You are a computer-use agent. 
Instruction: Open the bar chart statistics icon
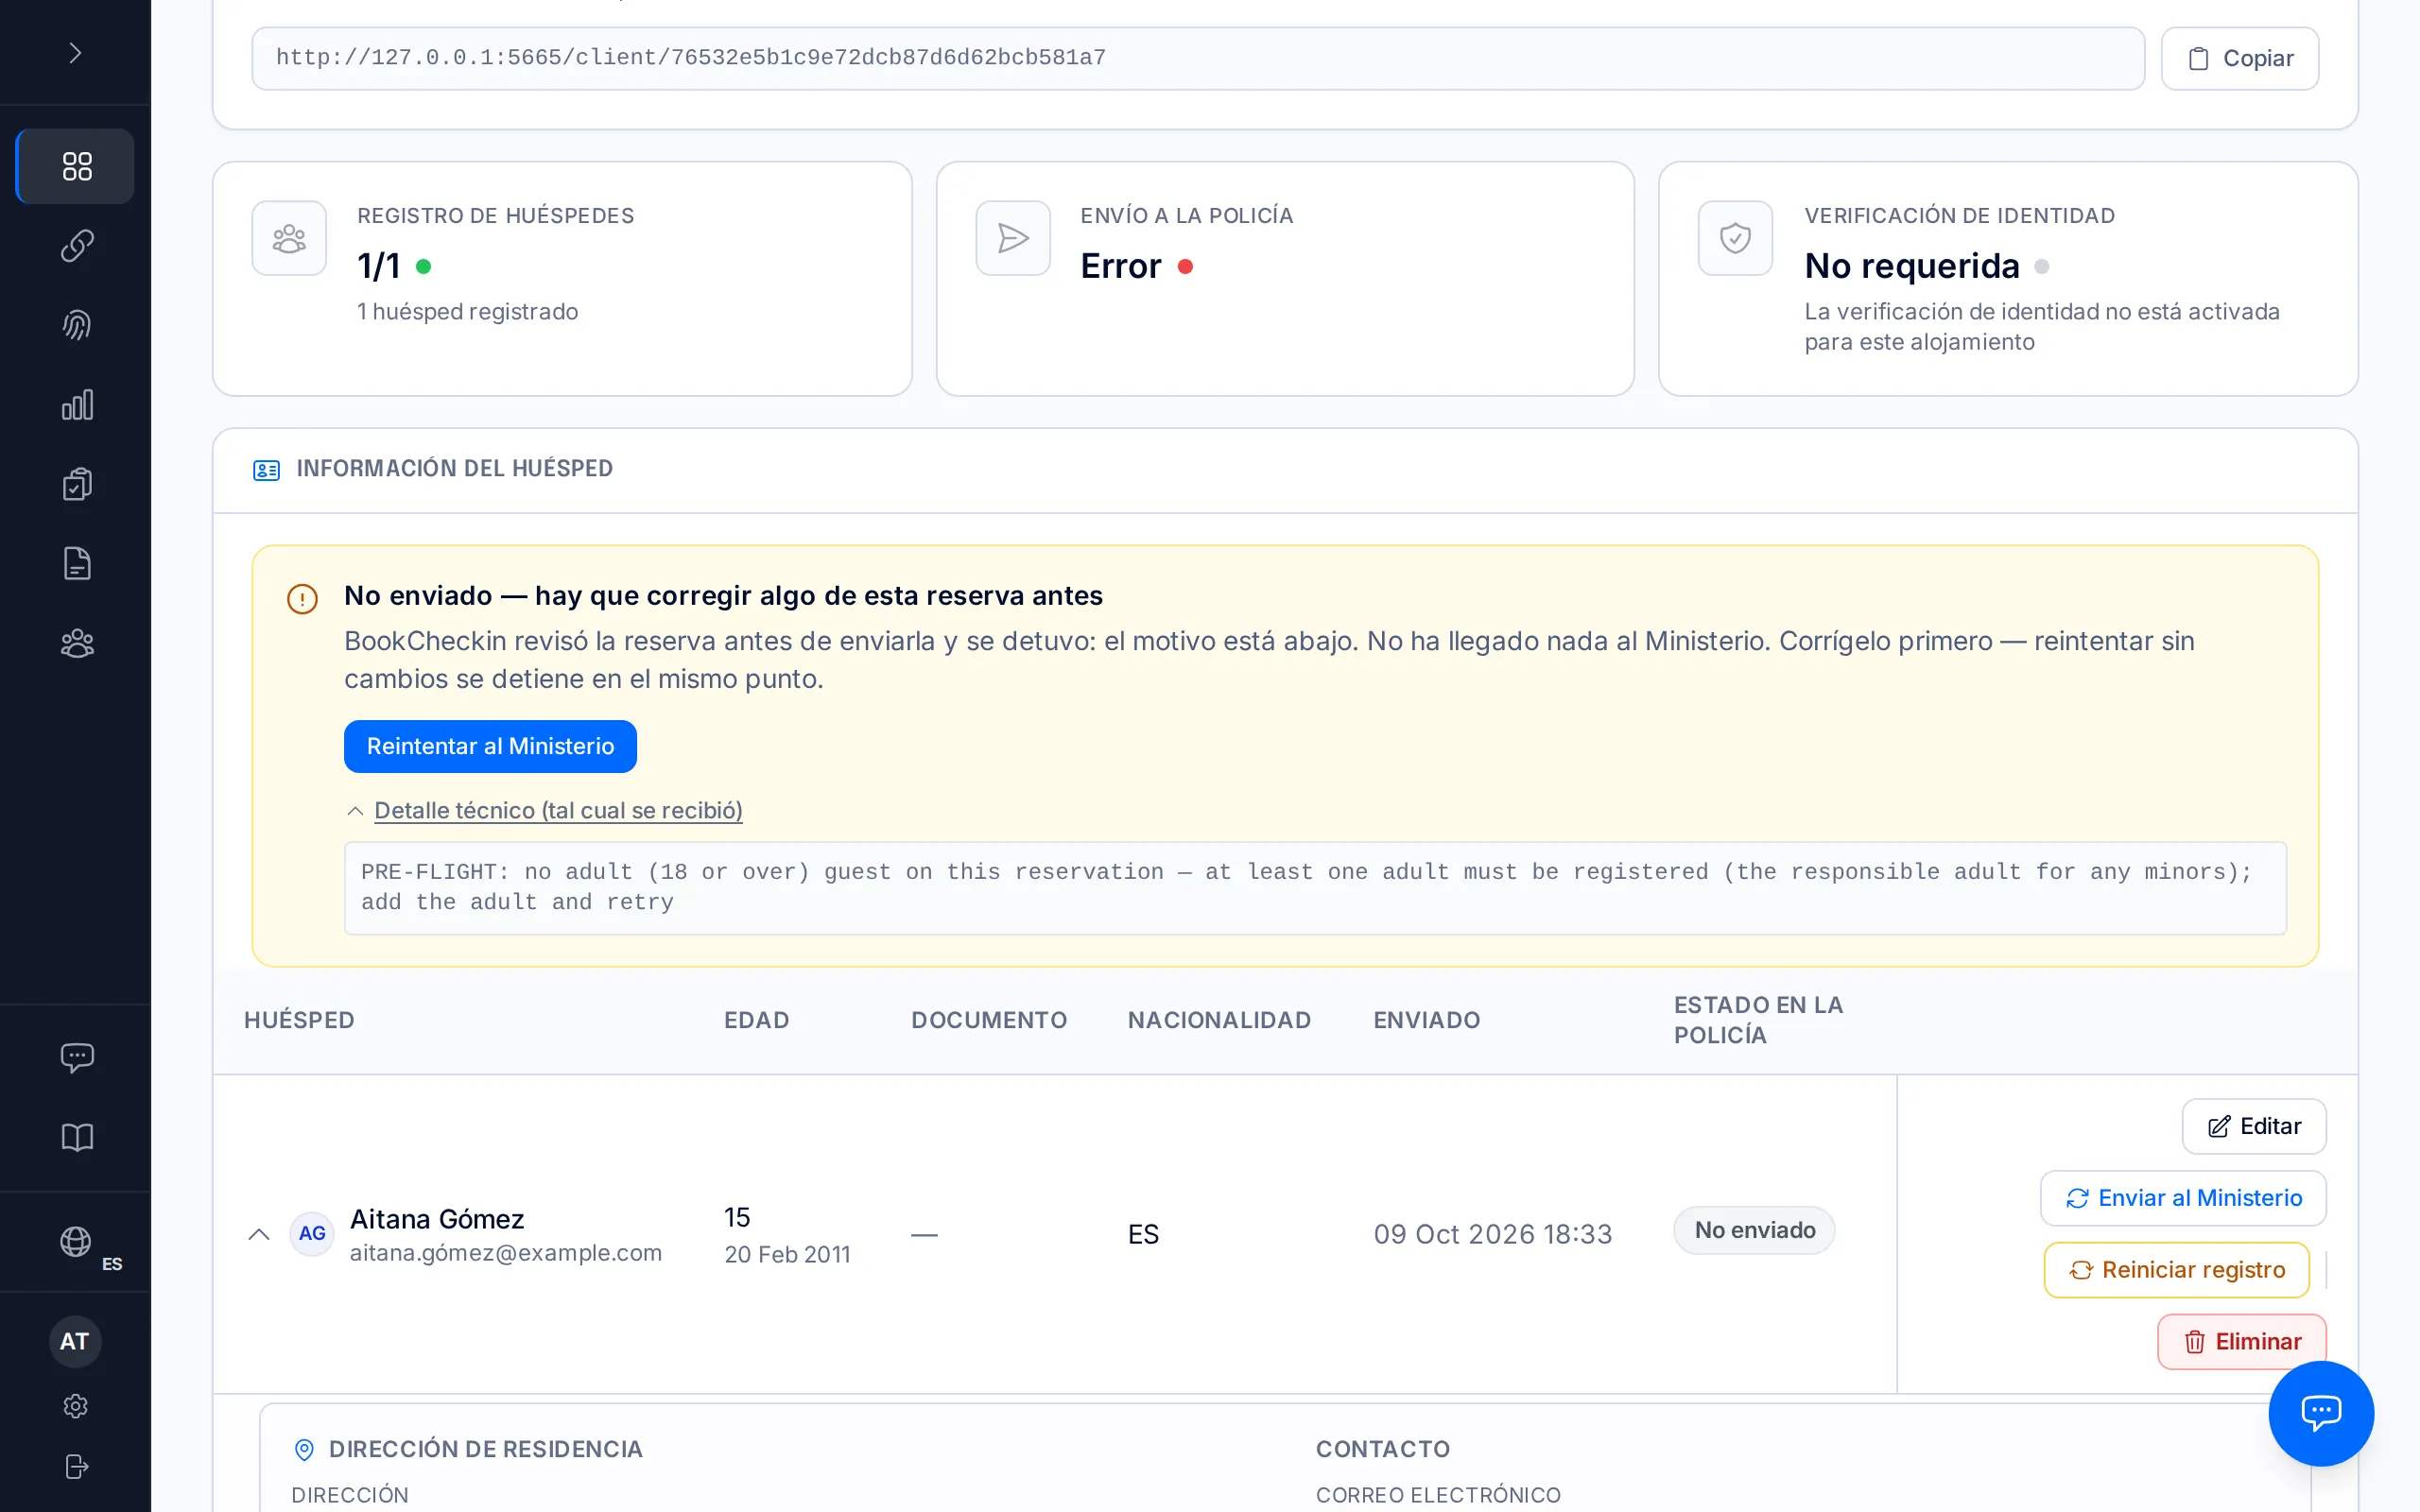point(76,405)
